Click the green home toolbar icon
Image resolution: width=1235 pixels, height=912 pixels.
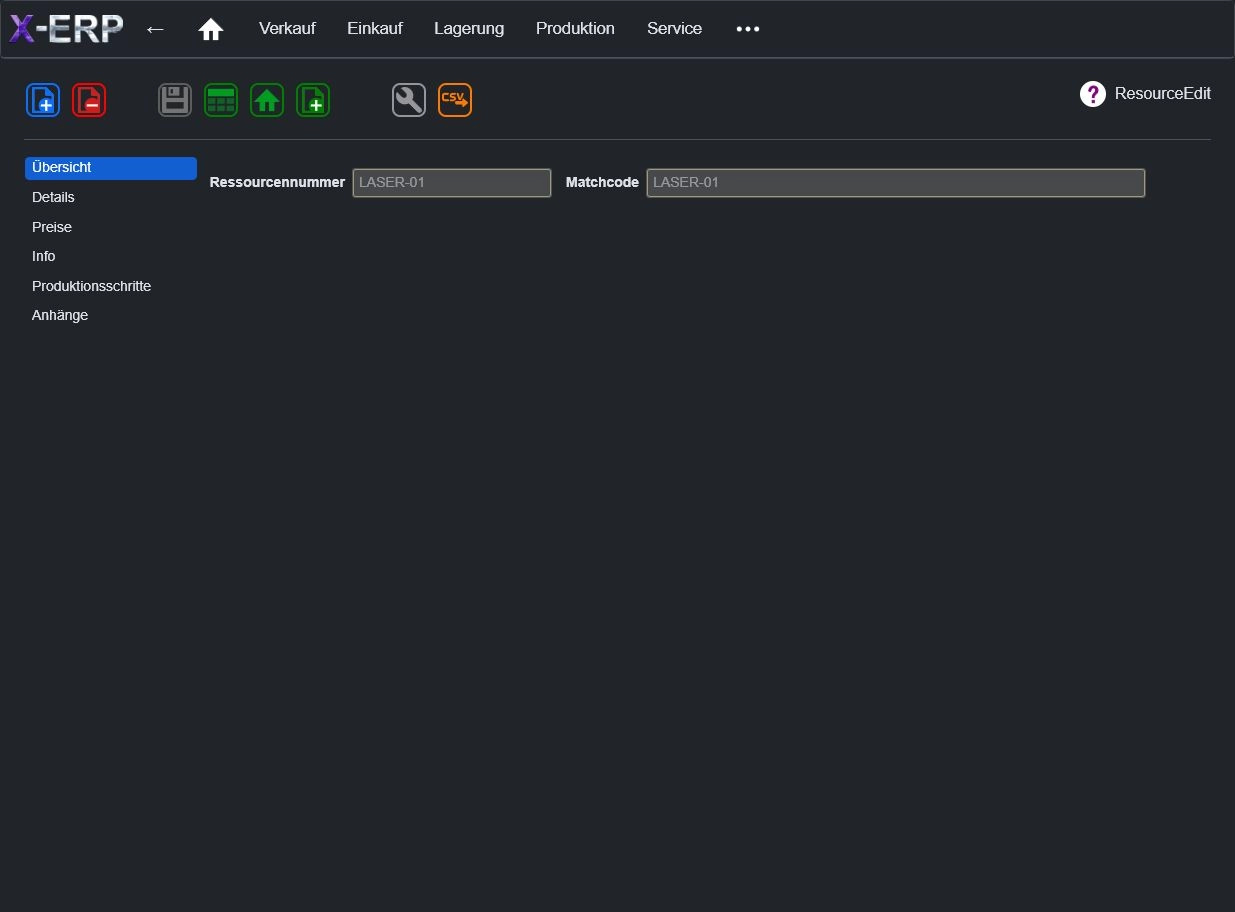click(x=267, y=100)
